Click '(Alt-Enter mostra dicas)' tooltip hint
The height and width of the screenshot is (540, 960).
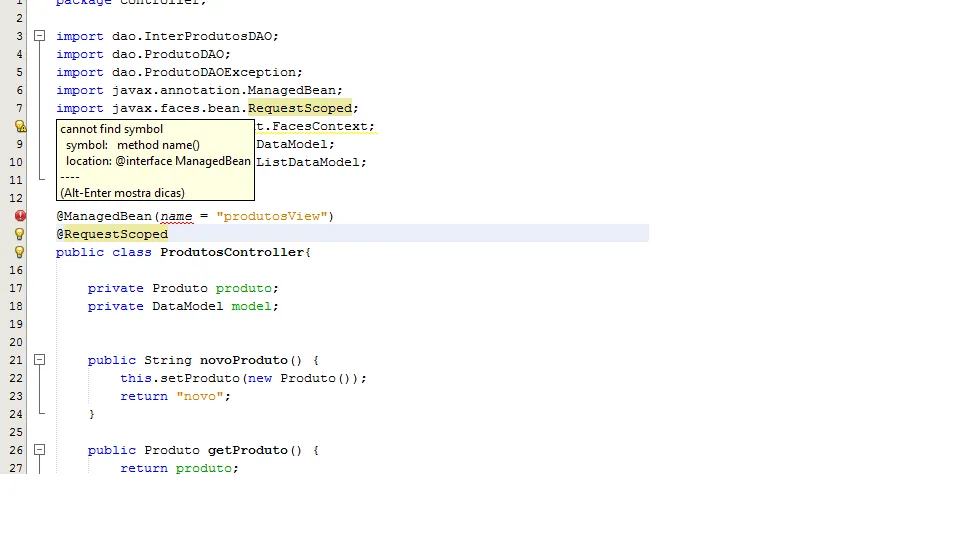[122, 193]
